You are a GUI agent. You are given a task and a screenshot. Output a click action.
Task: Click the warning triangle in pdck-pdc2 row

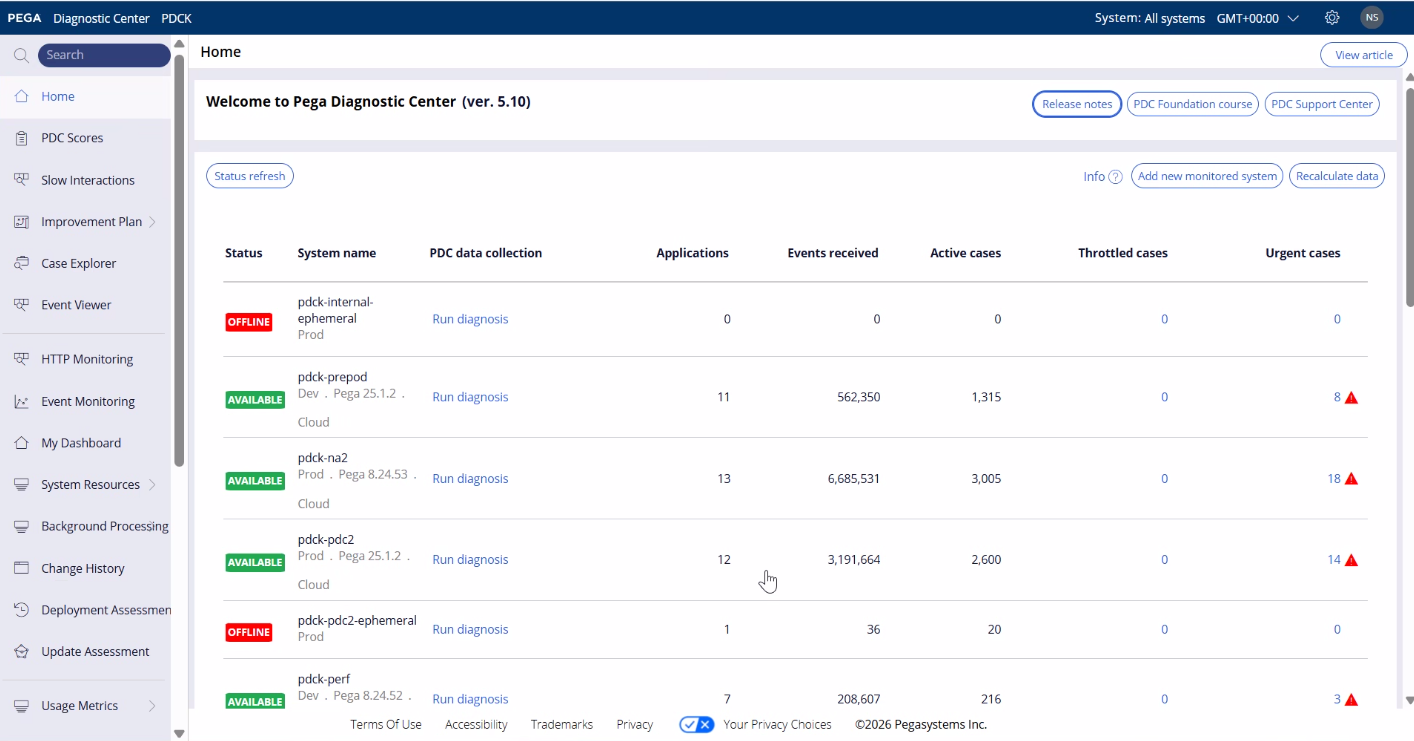1351,560
